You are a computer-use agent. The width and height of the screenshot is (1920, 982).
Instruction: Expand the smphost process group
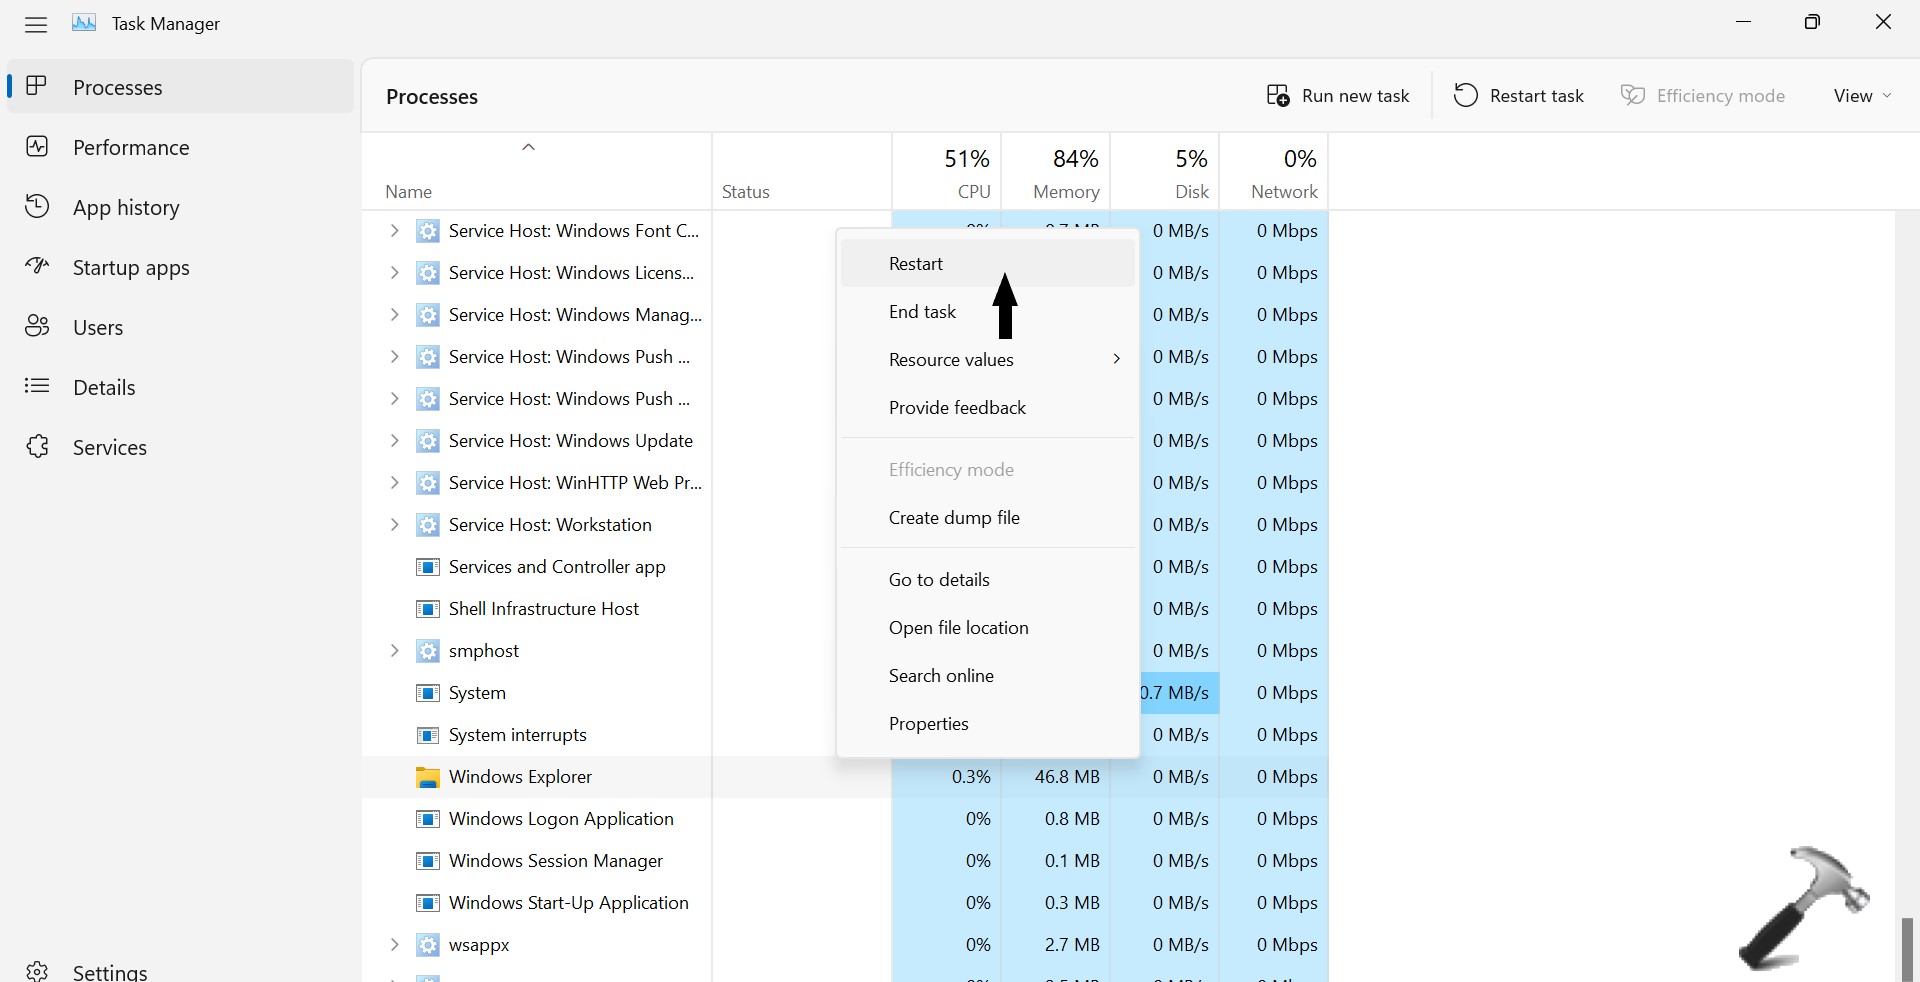tap(394, 651)
